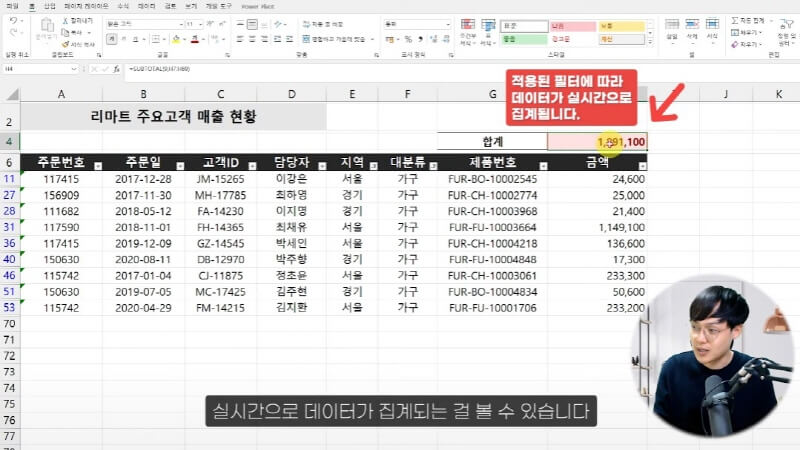Open the font color dropdown arrow
800x450 pixels.
point(203,39)
